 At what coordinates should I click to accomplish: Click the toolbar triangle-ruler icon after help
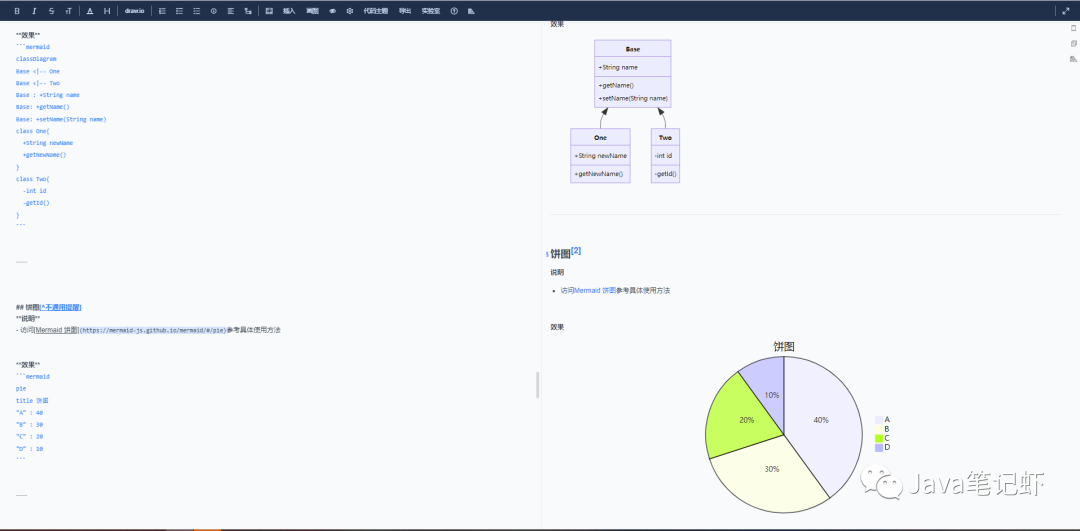coord(471,11)
